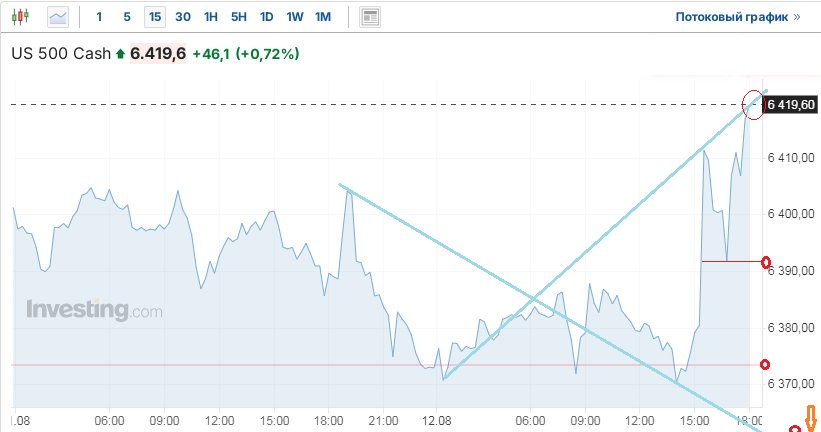Set the 1 minute timeframe
Image resolution: width=821 pixels, height=432 pixels.
coord(98,17)
